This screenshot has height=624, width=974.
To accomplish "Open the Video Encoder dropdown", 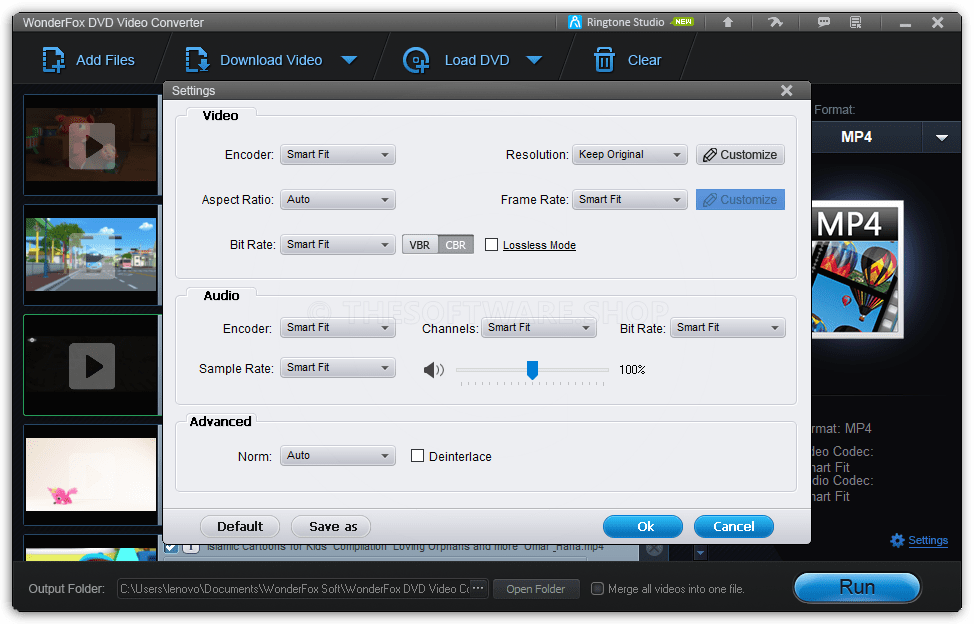I will [x=338, y=155].
